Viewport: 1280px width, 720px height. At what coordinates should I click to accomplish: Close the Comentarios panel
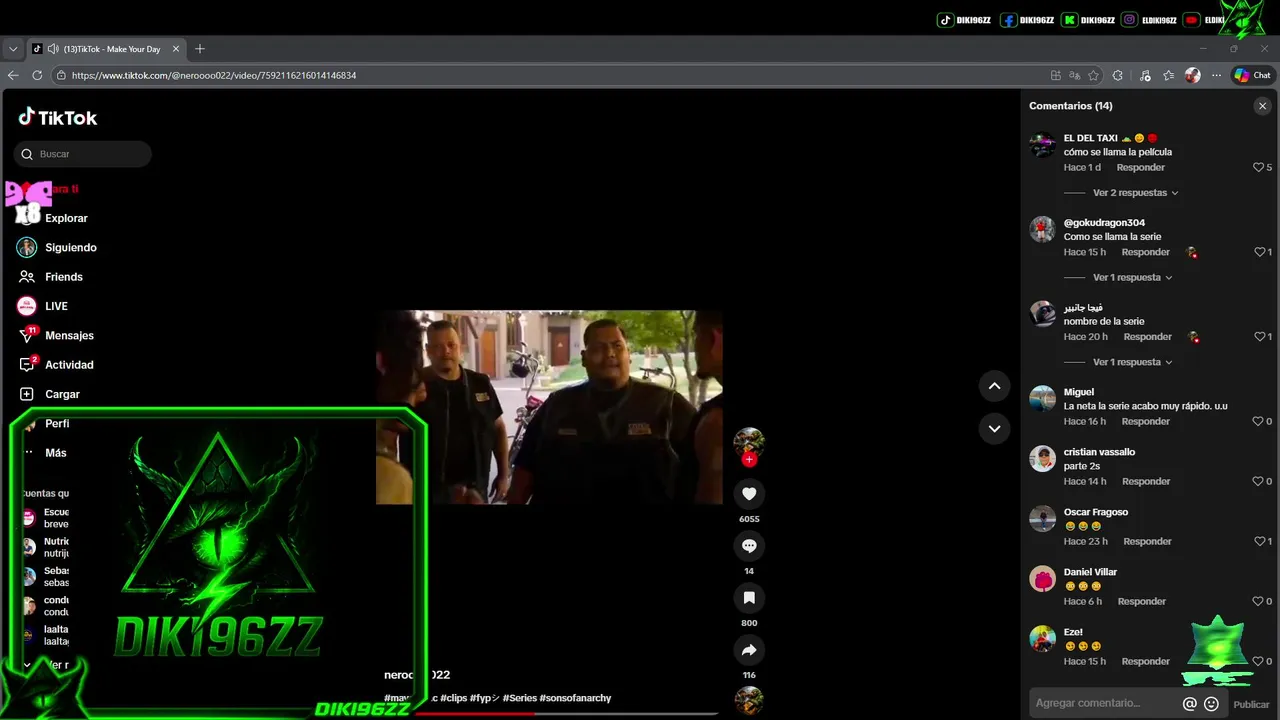[x=1262, y=106]
